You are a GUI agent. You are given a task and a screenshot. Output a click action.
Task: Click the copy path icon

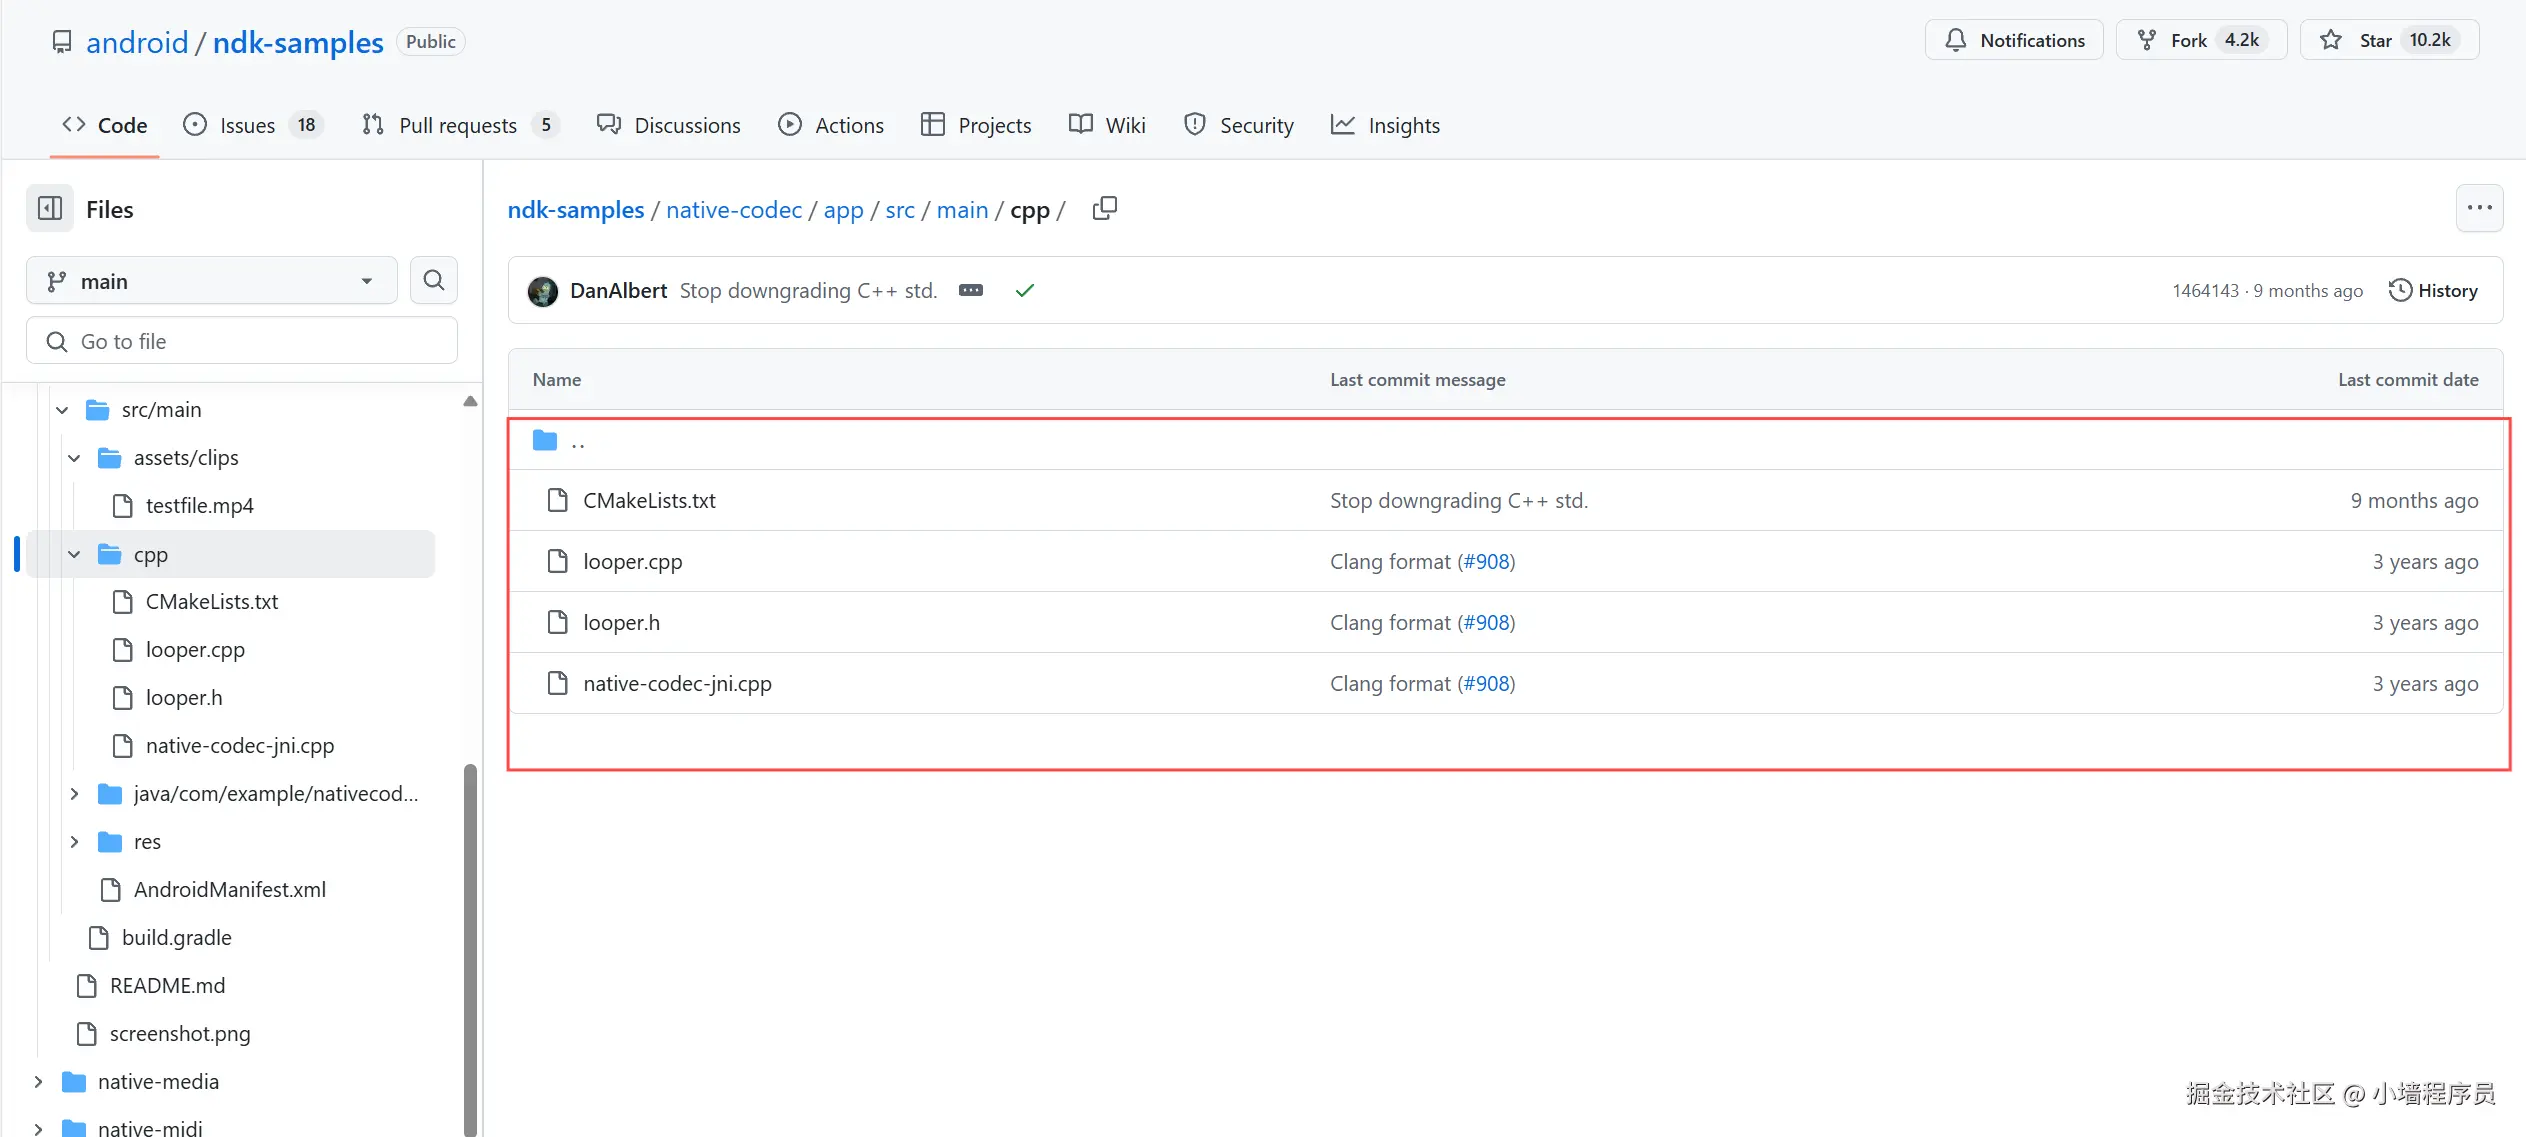tap(1104, 208)
